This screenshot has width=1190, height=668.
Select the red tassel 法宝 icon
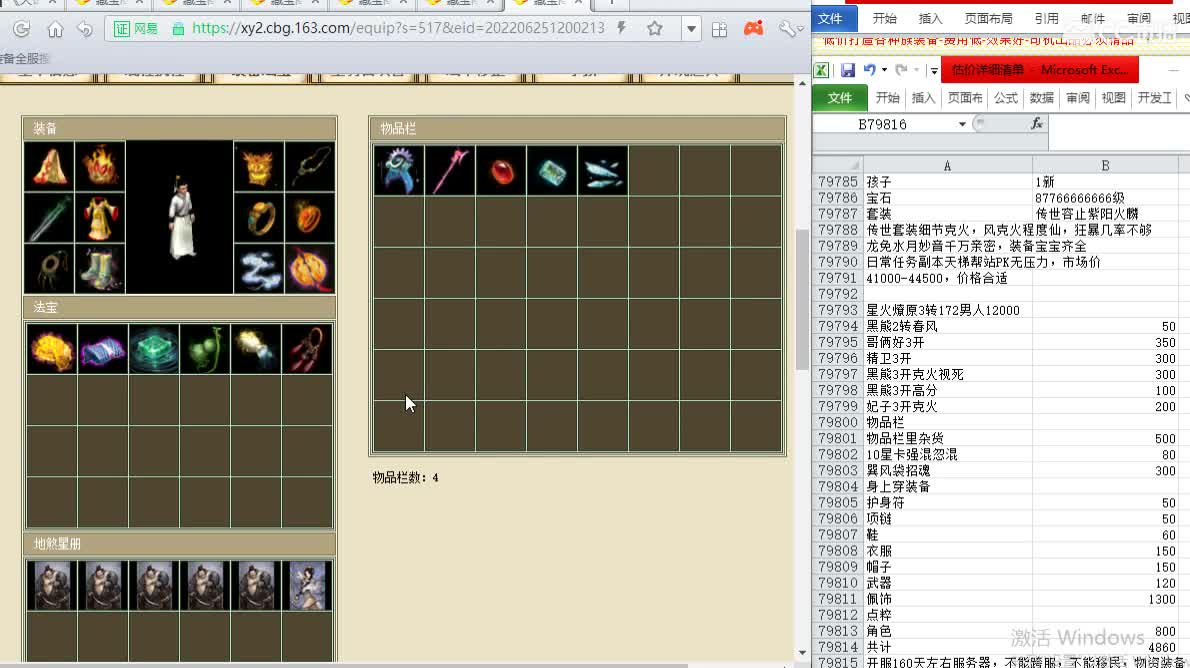coord(307,349)
